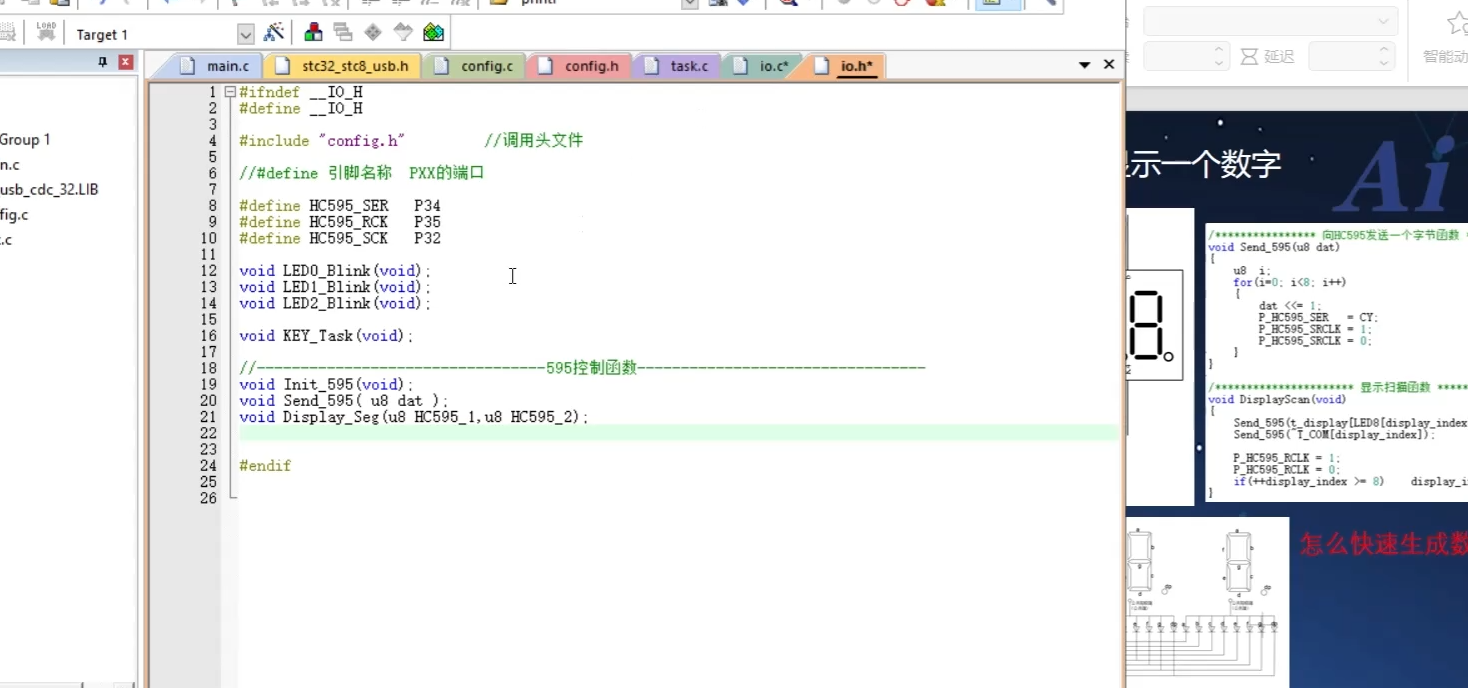1468x688 pixels.
Task: Click 'void LED1_Blink(void);' declaration
Action: tap(335, 287)
